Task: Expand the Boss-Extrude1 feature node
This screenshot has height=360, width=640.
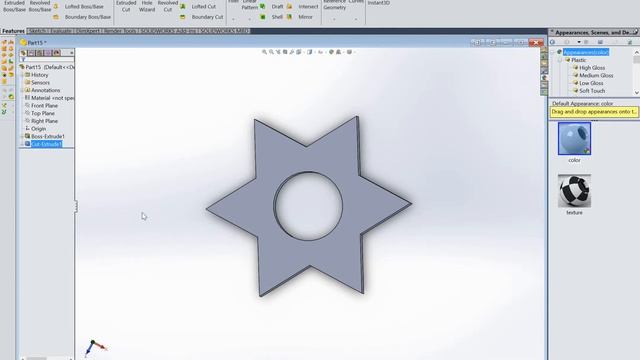Action: [22, 136]
